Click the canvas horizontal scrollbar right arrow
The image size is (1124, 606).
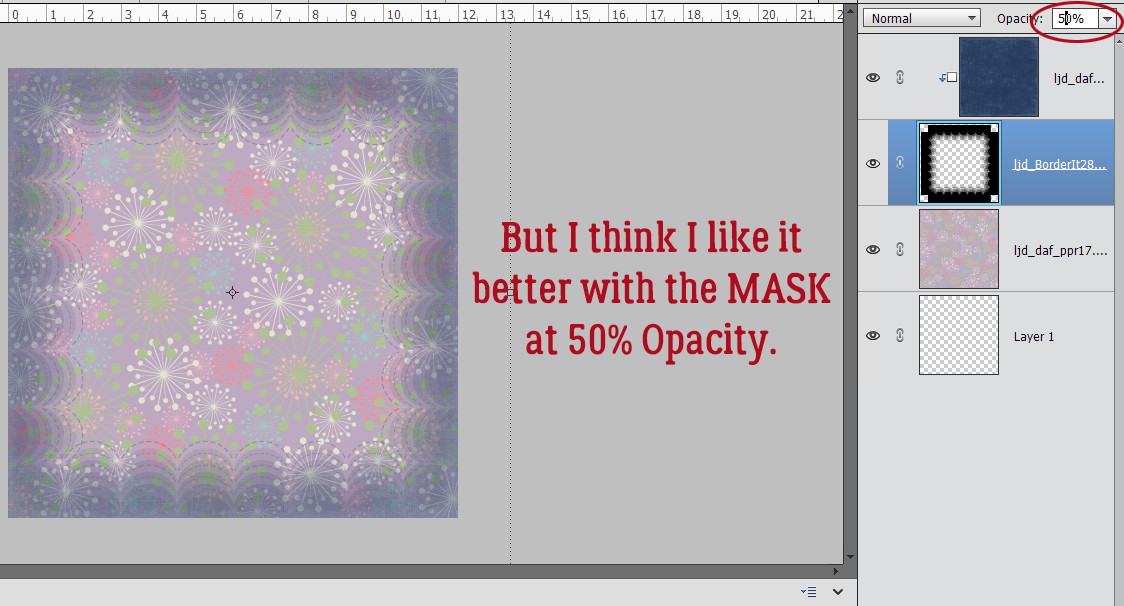pos(836,572)
